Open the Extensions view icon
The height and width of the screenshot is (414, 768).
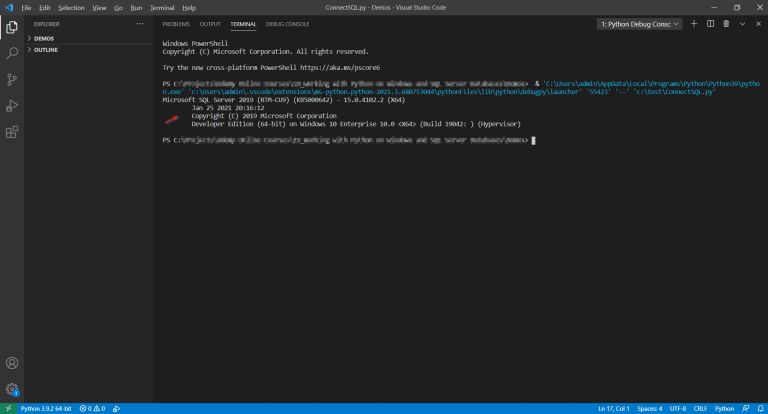click(x=12, y=132)
